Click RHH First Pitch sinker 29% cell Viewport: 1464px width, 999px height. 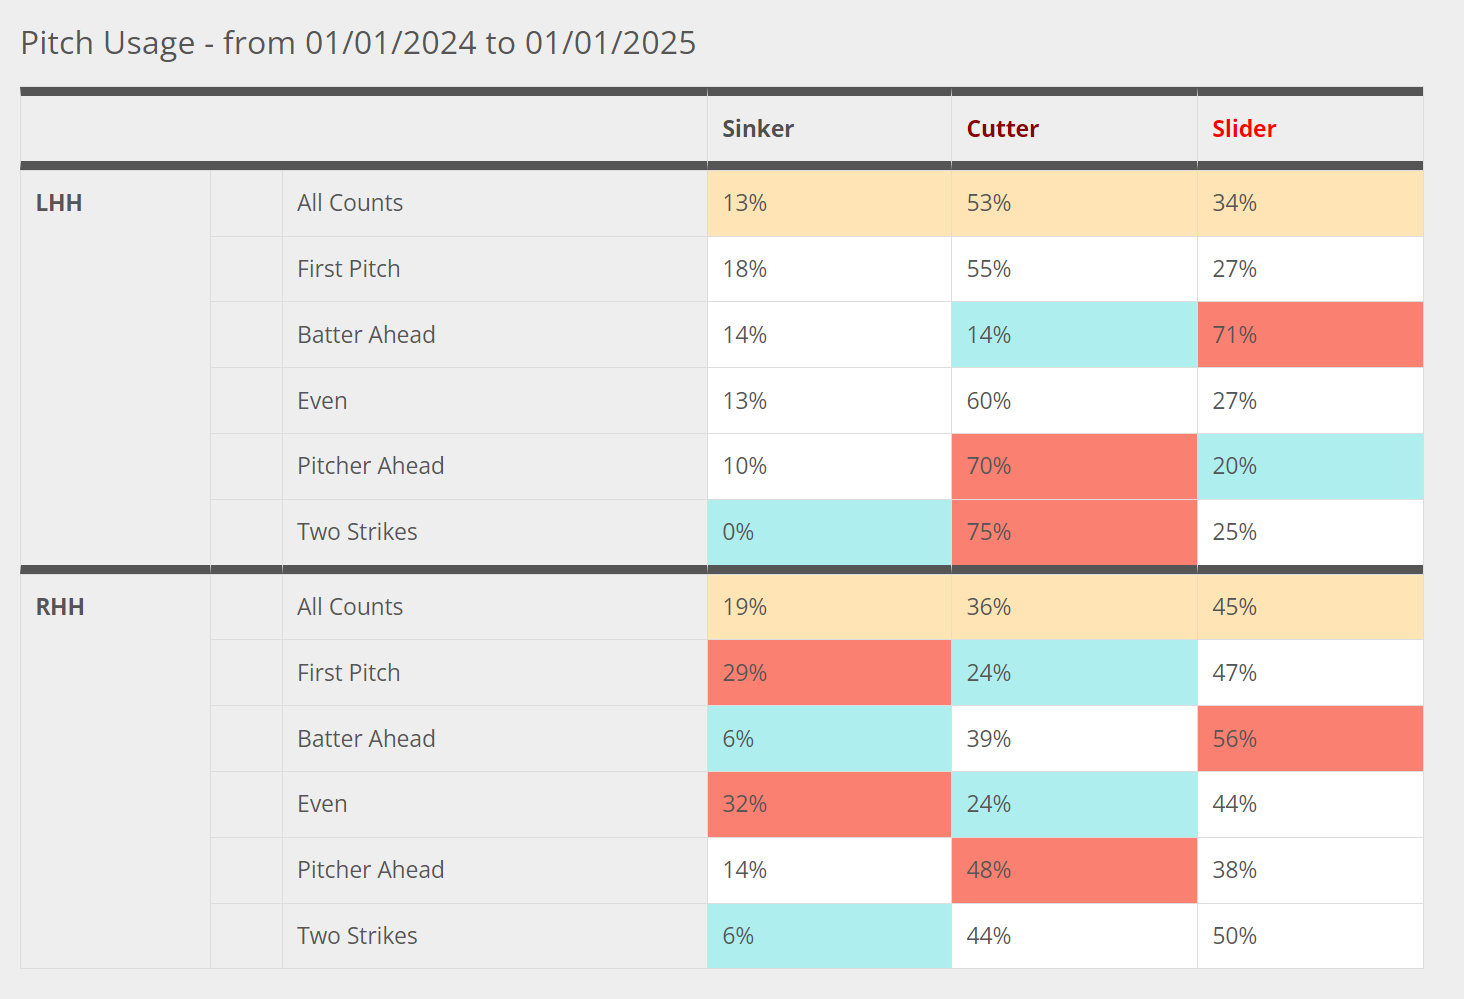tap(828, 673)
